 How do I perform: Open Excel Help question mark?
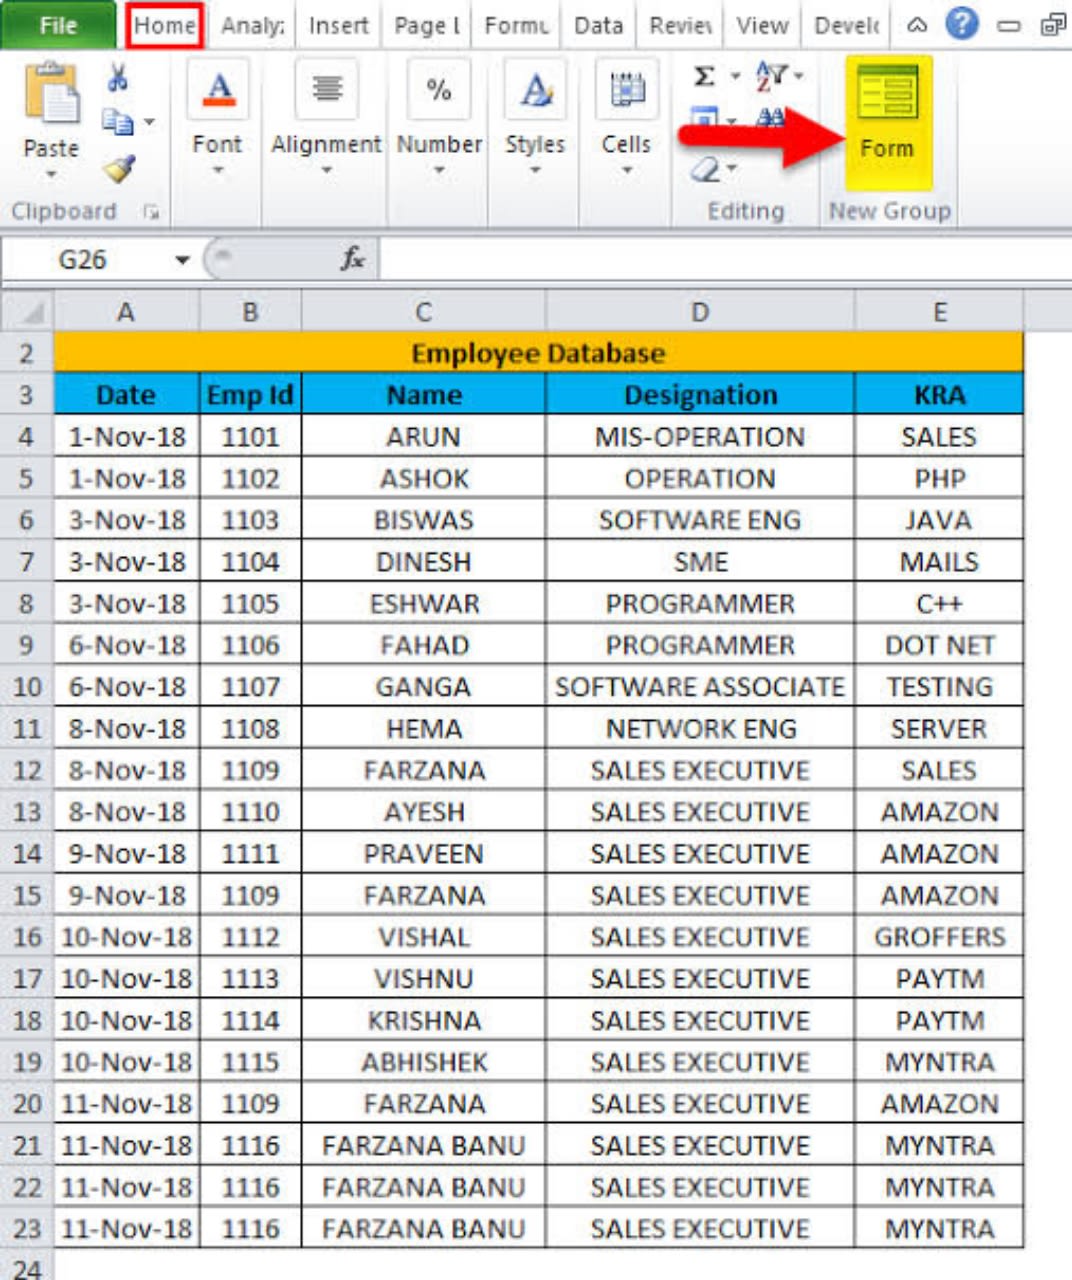point(962,24)
